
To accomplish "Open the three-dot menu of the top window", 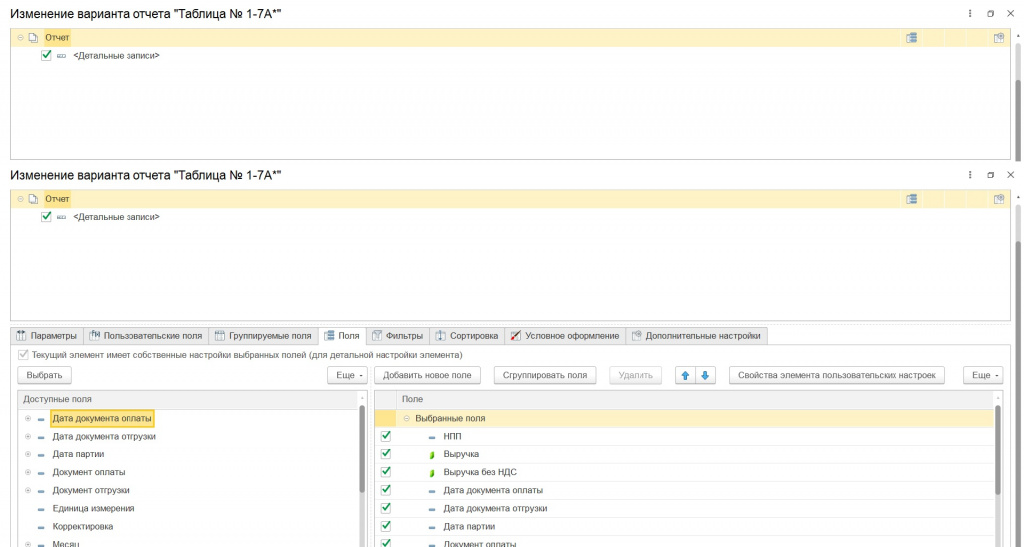I will 970,13.
